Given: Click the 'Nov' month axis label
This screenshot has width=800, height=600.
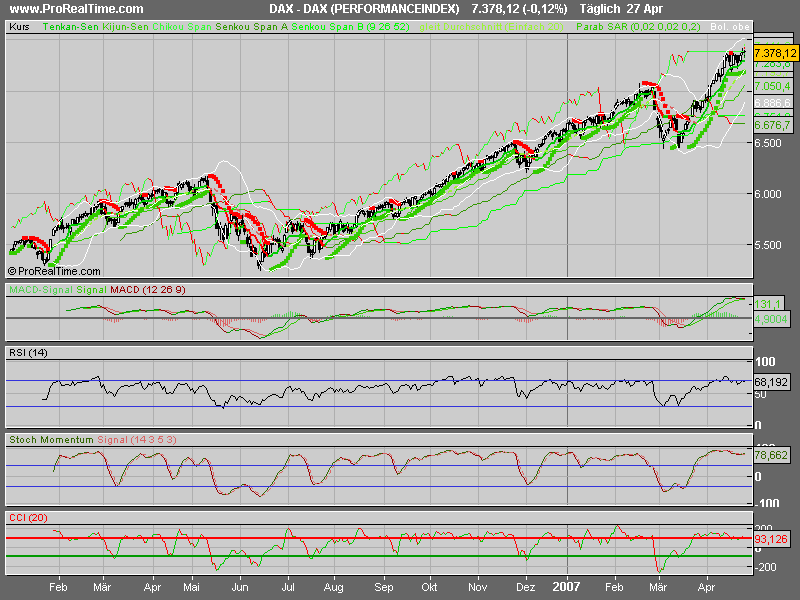Looking at the screenshot, I should click(478, 587).
